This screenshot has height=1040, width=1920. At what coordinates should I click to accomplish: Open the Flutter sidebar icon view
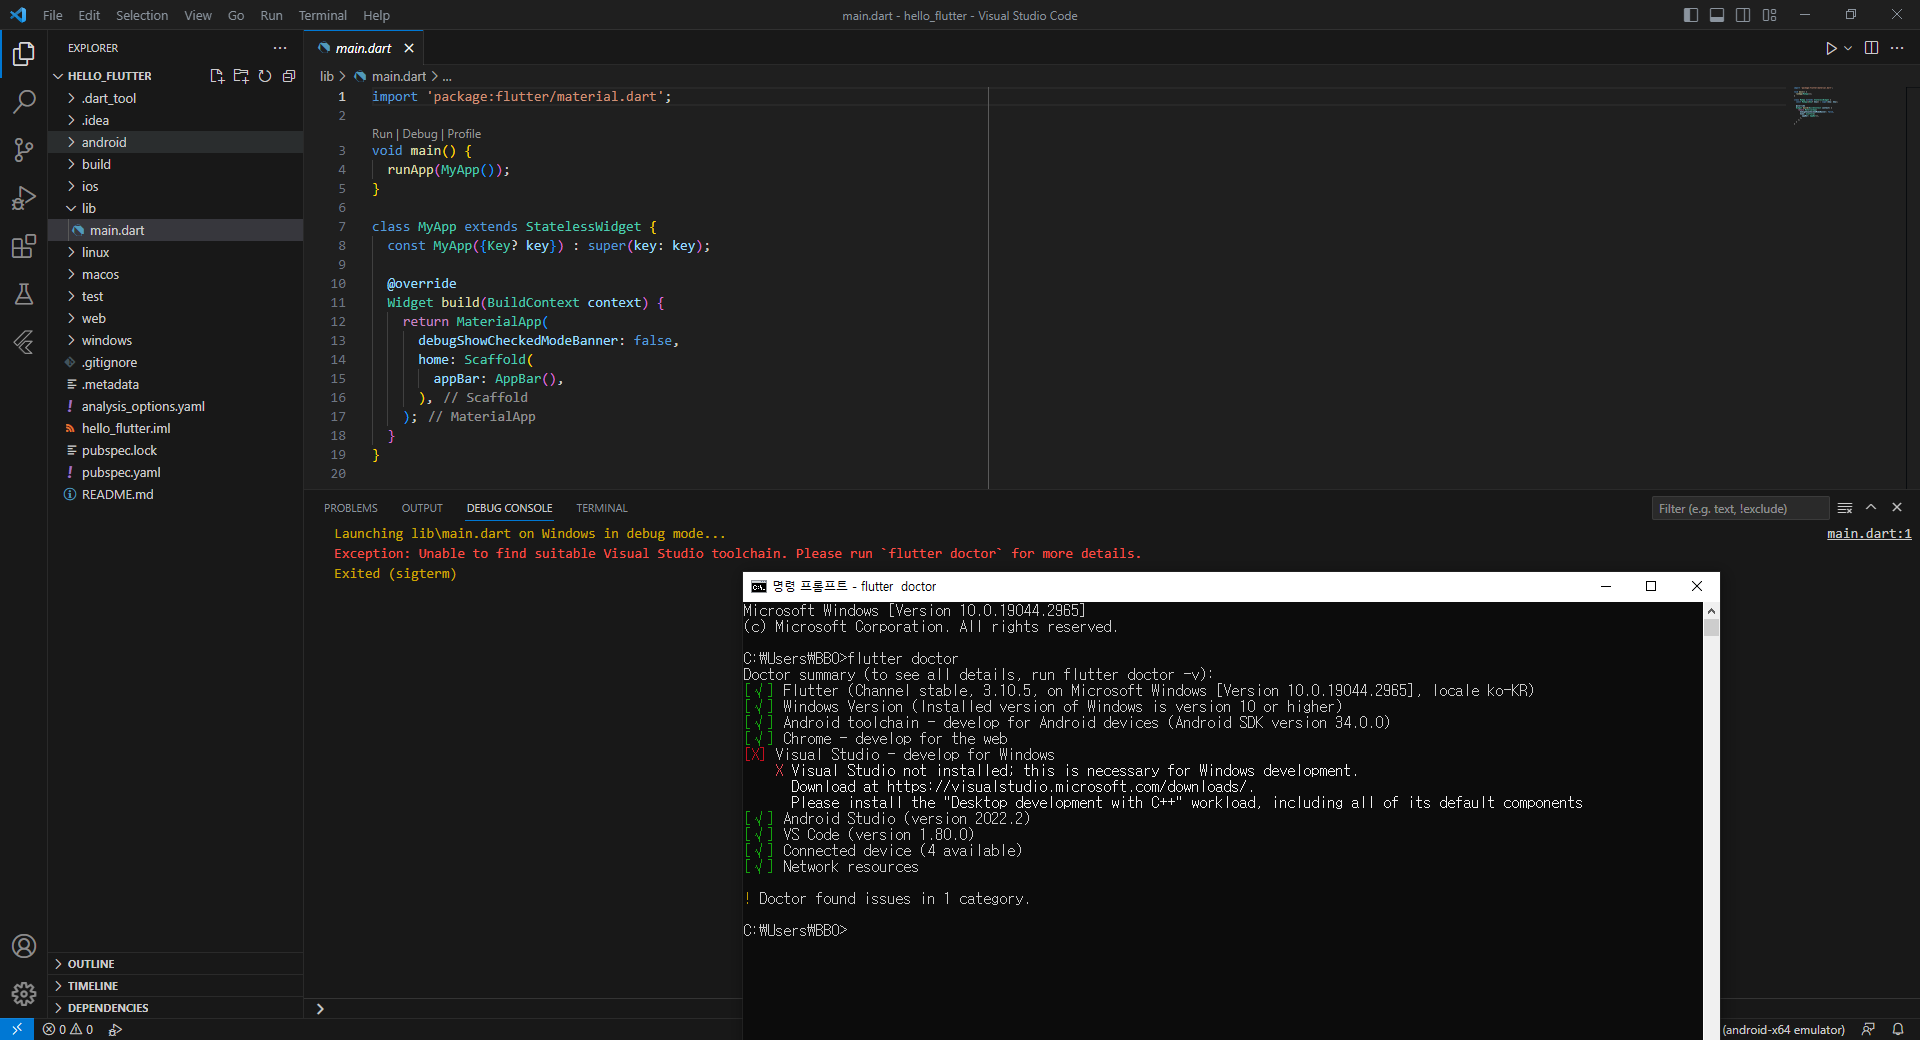pos(24,342)
